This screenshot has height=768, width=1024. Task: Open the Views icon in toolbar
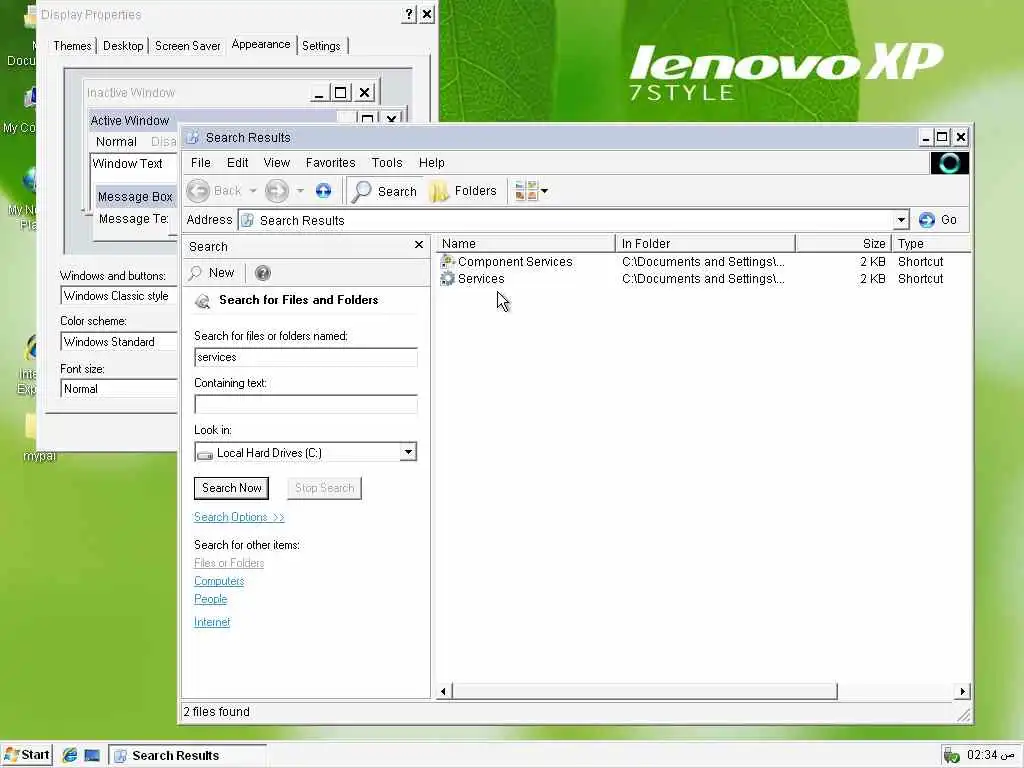tap(526, 191)
